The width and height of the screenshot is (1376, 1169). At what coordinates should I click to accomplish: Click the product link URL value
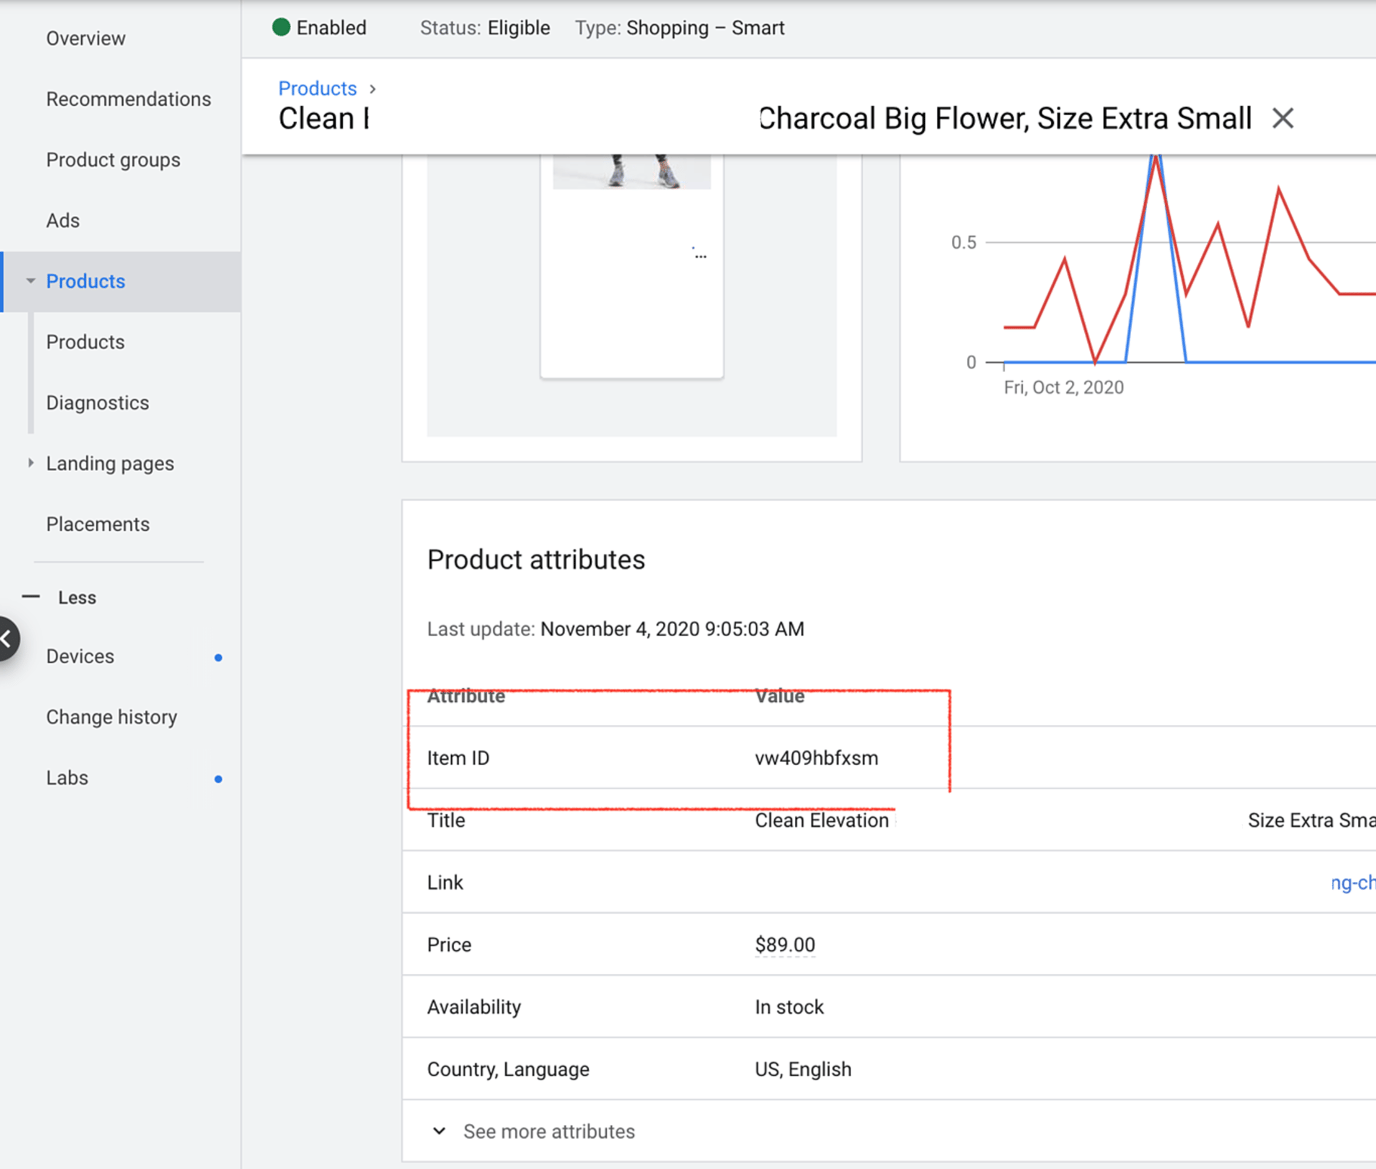[x=1352, y=882]
